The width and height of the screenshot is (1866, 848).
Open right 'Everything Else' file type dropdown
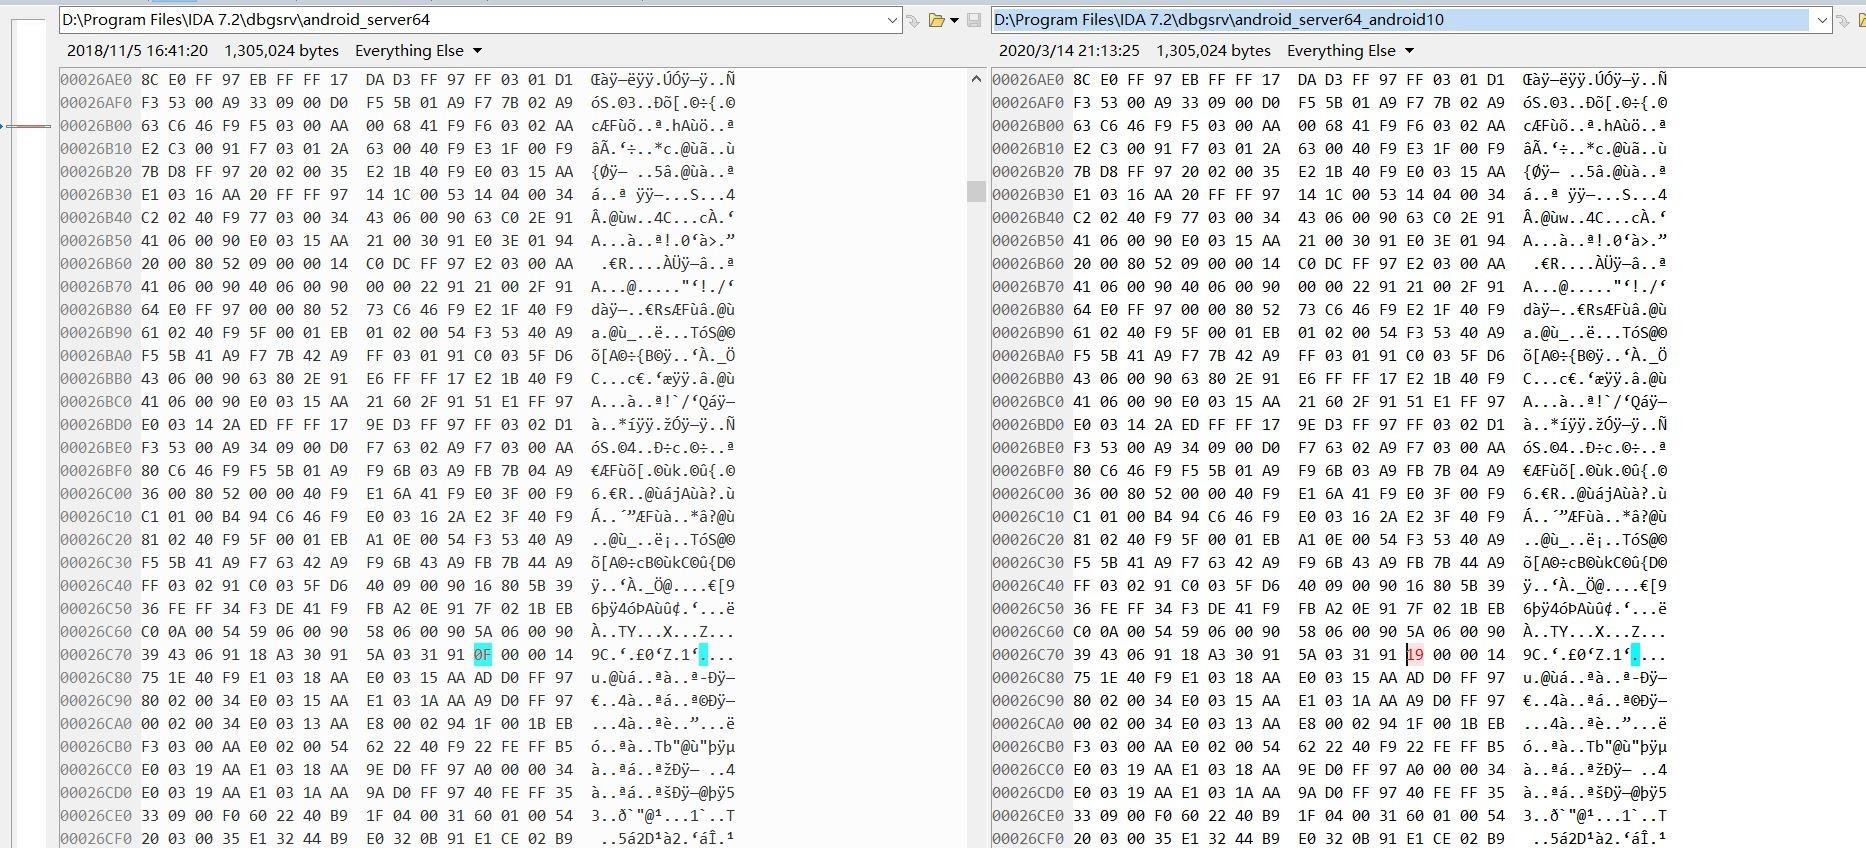1350,50
